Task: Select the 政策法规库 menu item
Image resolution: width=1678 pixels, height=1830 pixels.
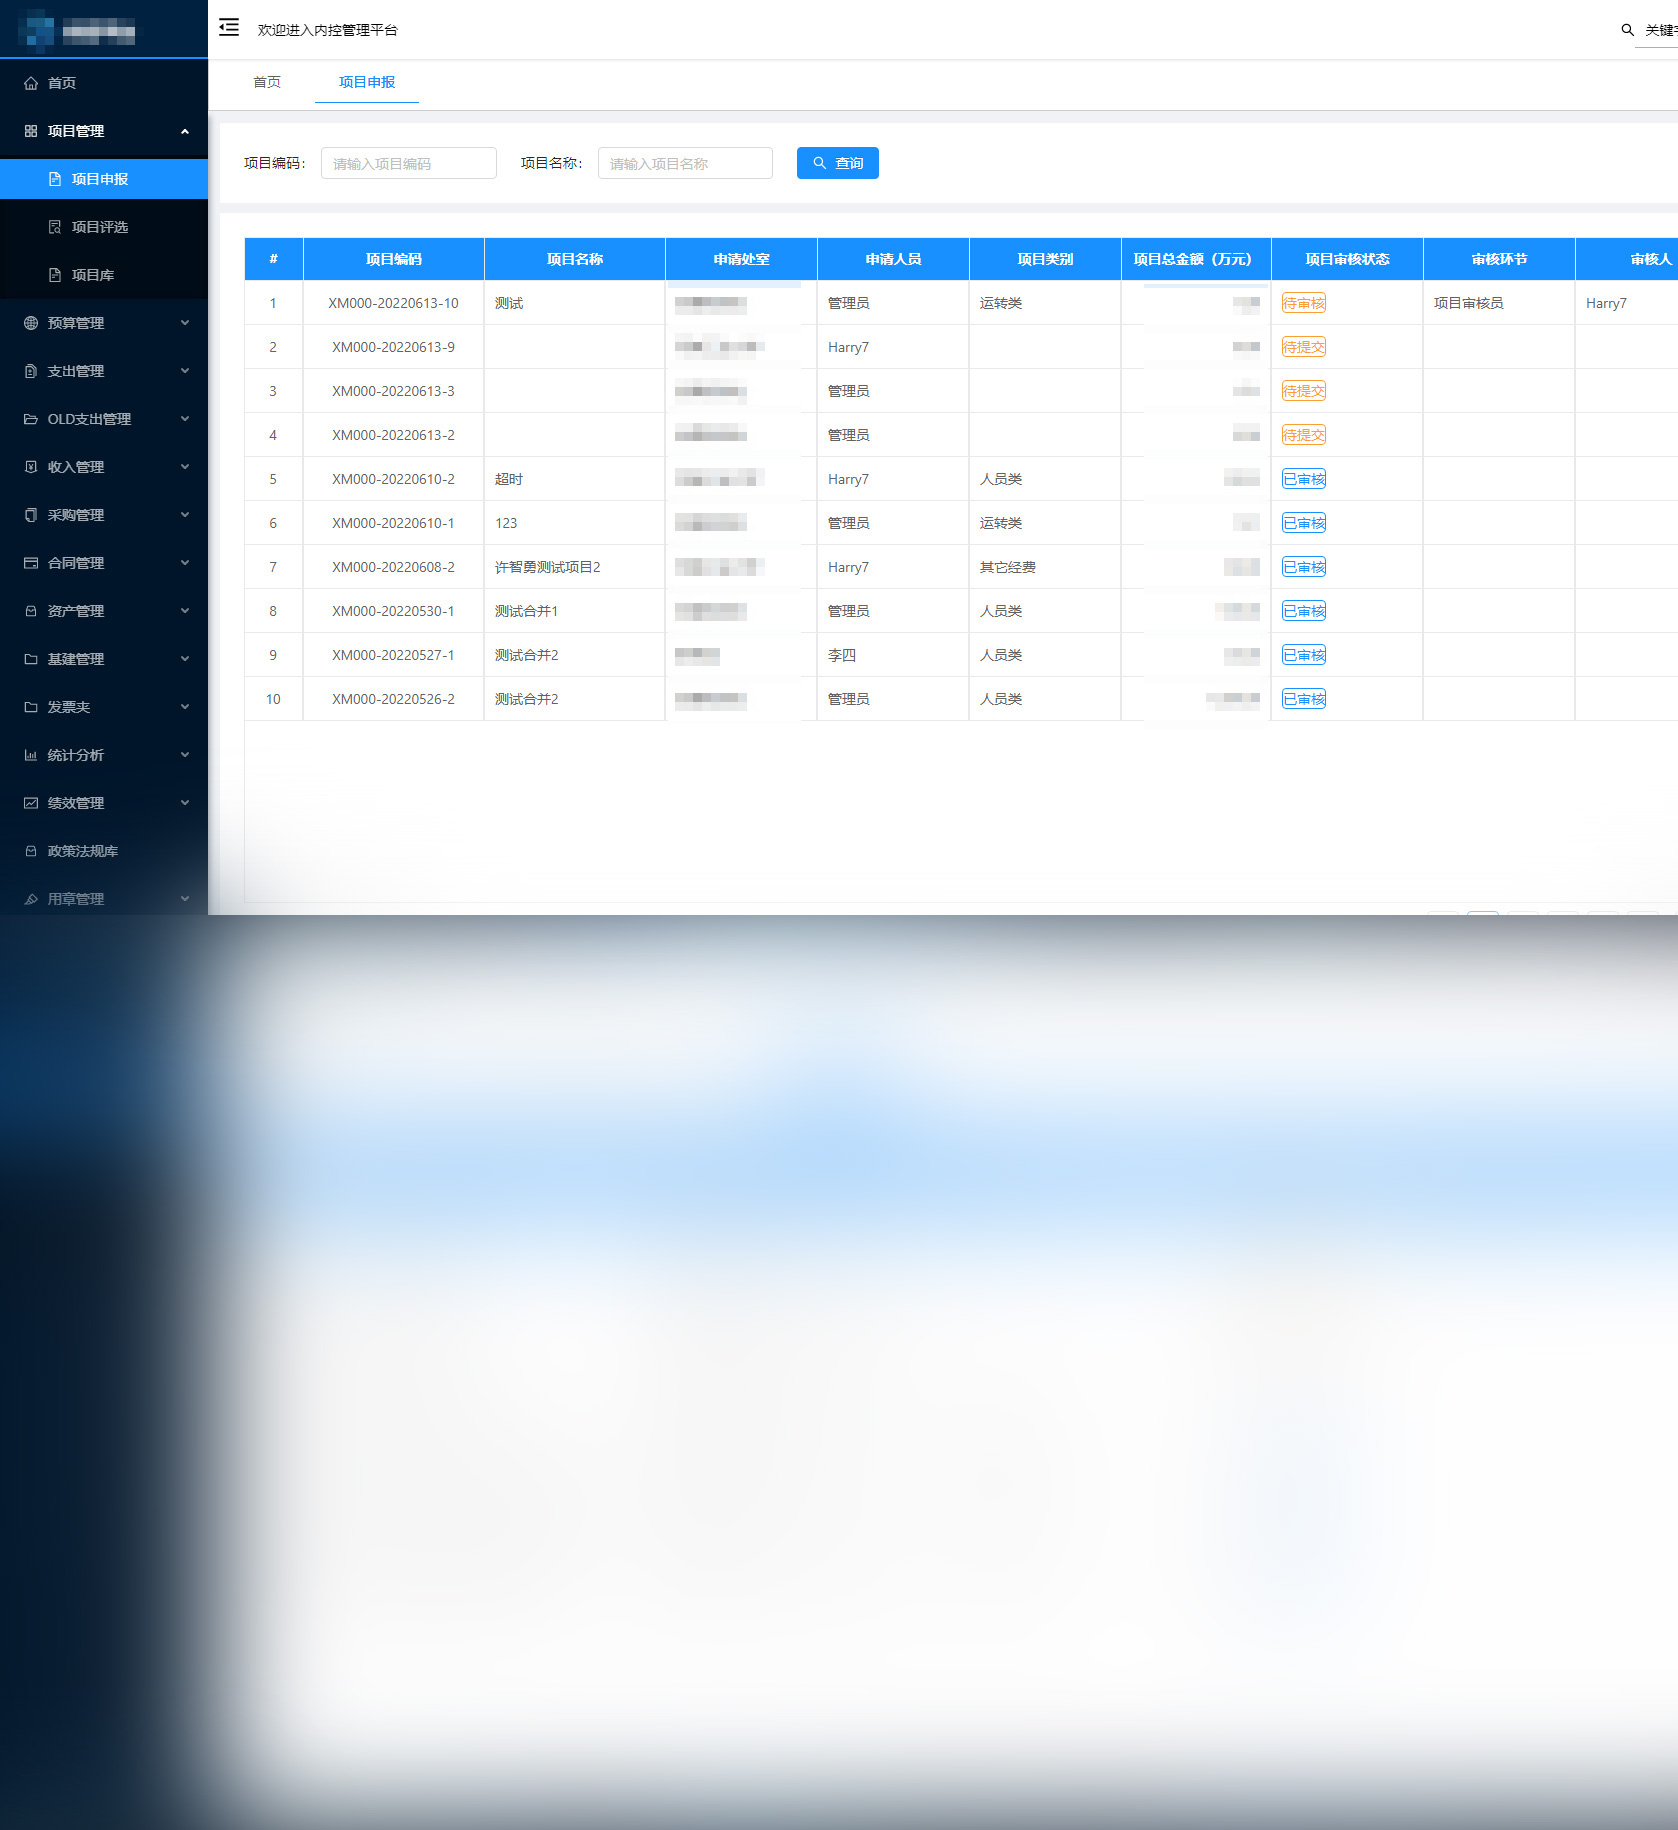Action: point(82,851)
